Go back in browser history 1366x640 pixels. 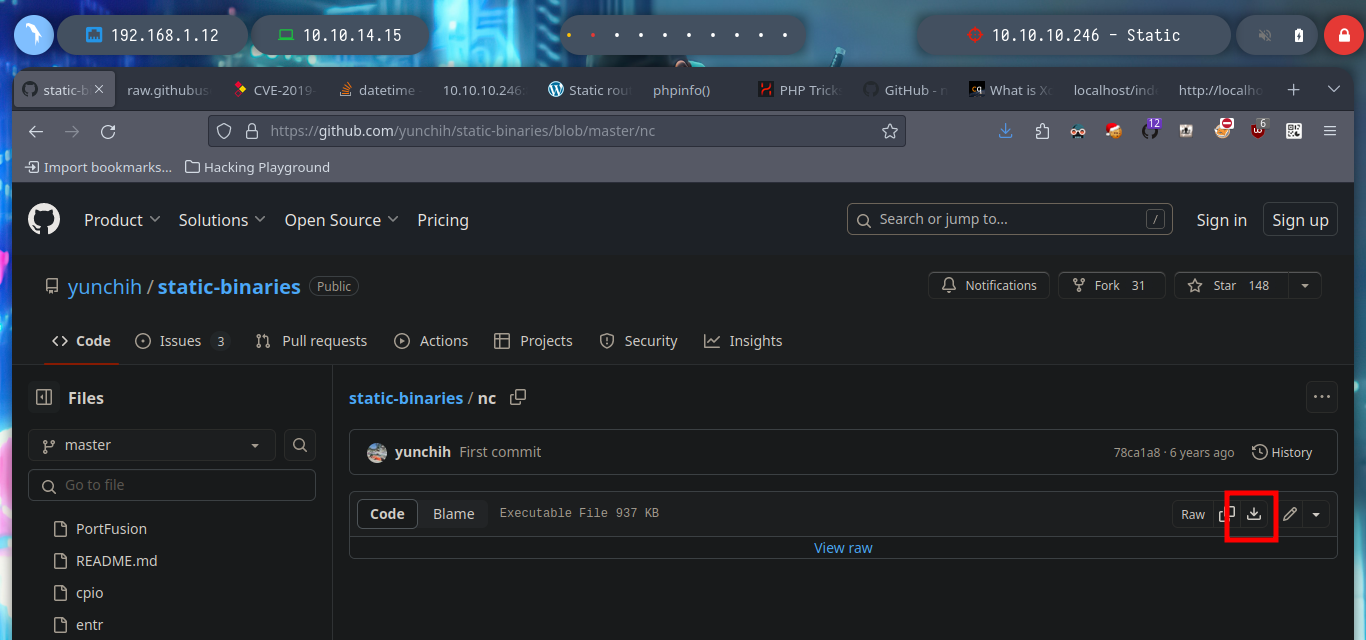(x=36, y=131)
